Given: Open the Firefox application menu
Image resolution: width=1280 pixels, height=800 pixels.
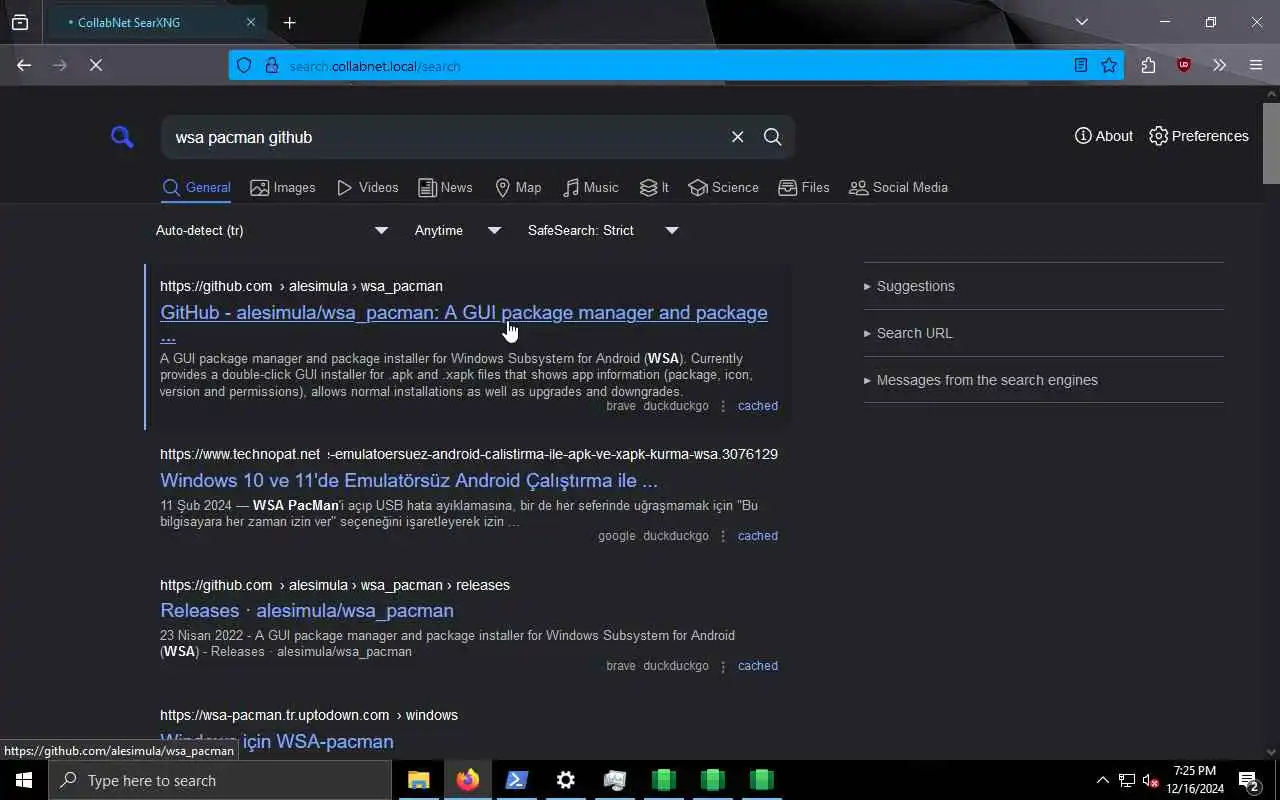Looking at the screenshot, I should (x=1256, y=65).
